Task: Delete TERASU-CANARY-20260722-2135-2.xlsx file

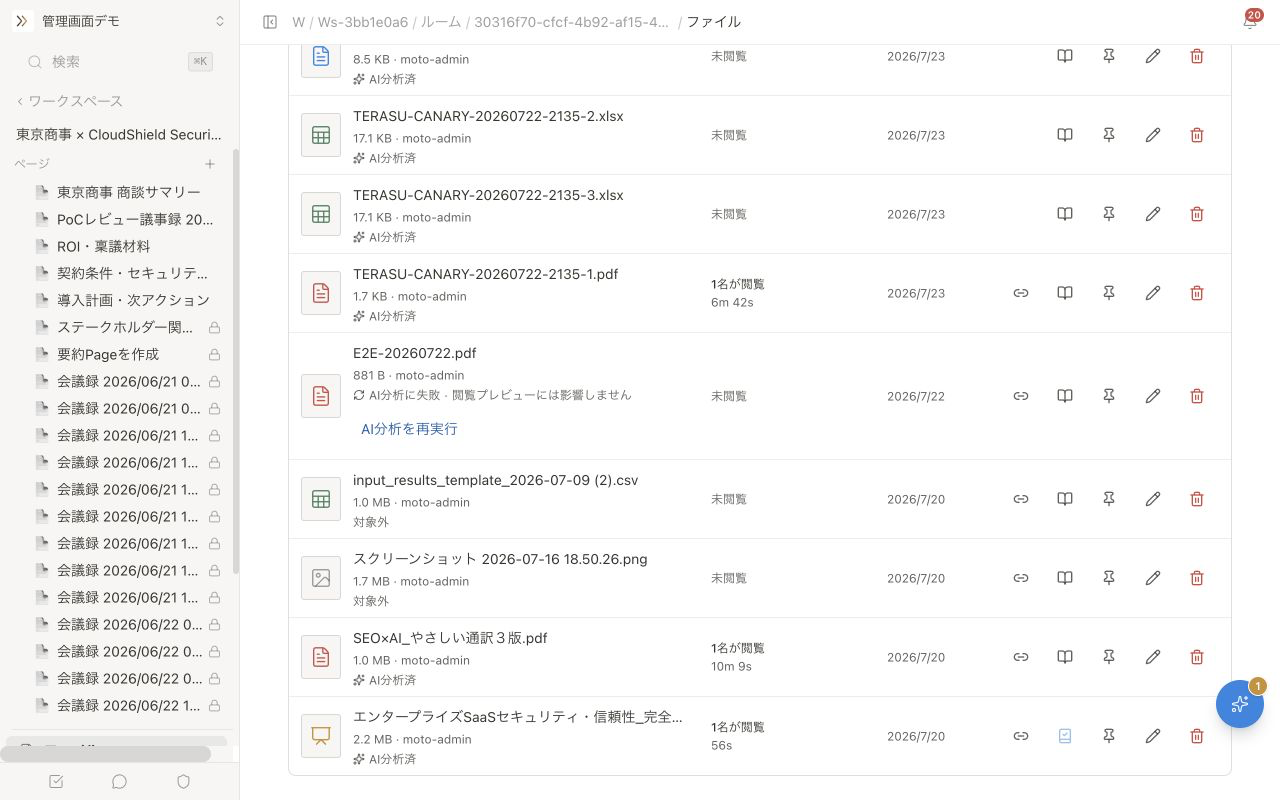Action: tap(1197, 135)
